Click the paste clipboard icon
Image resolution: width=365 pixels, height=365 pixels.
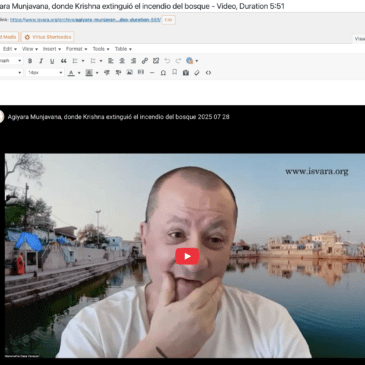coord(186,73)
